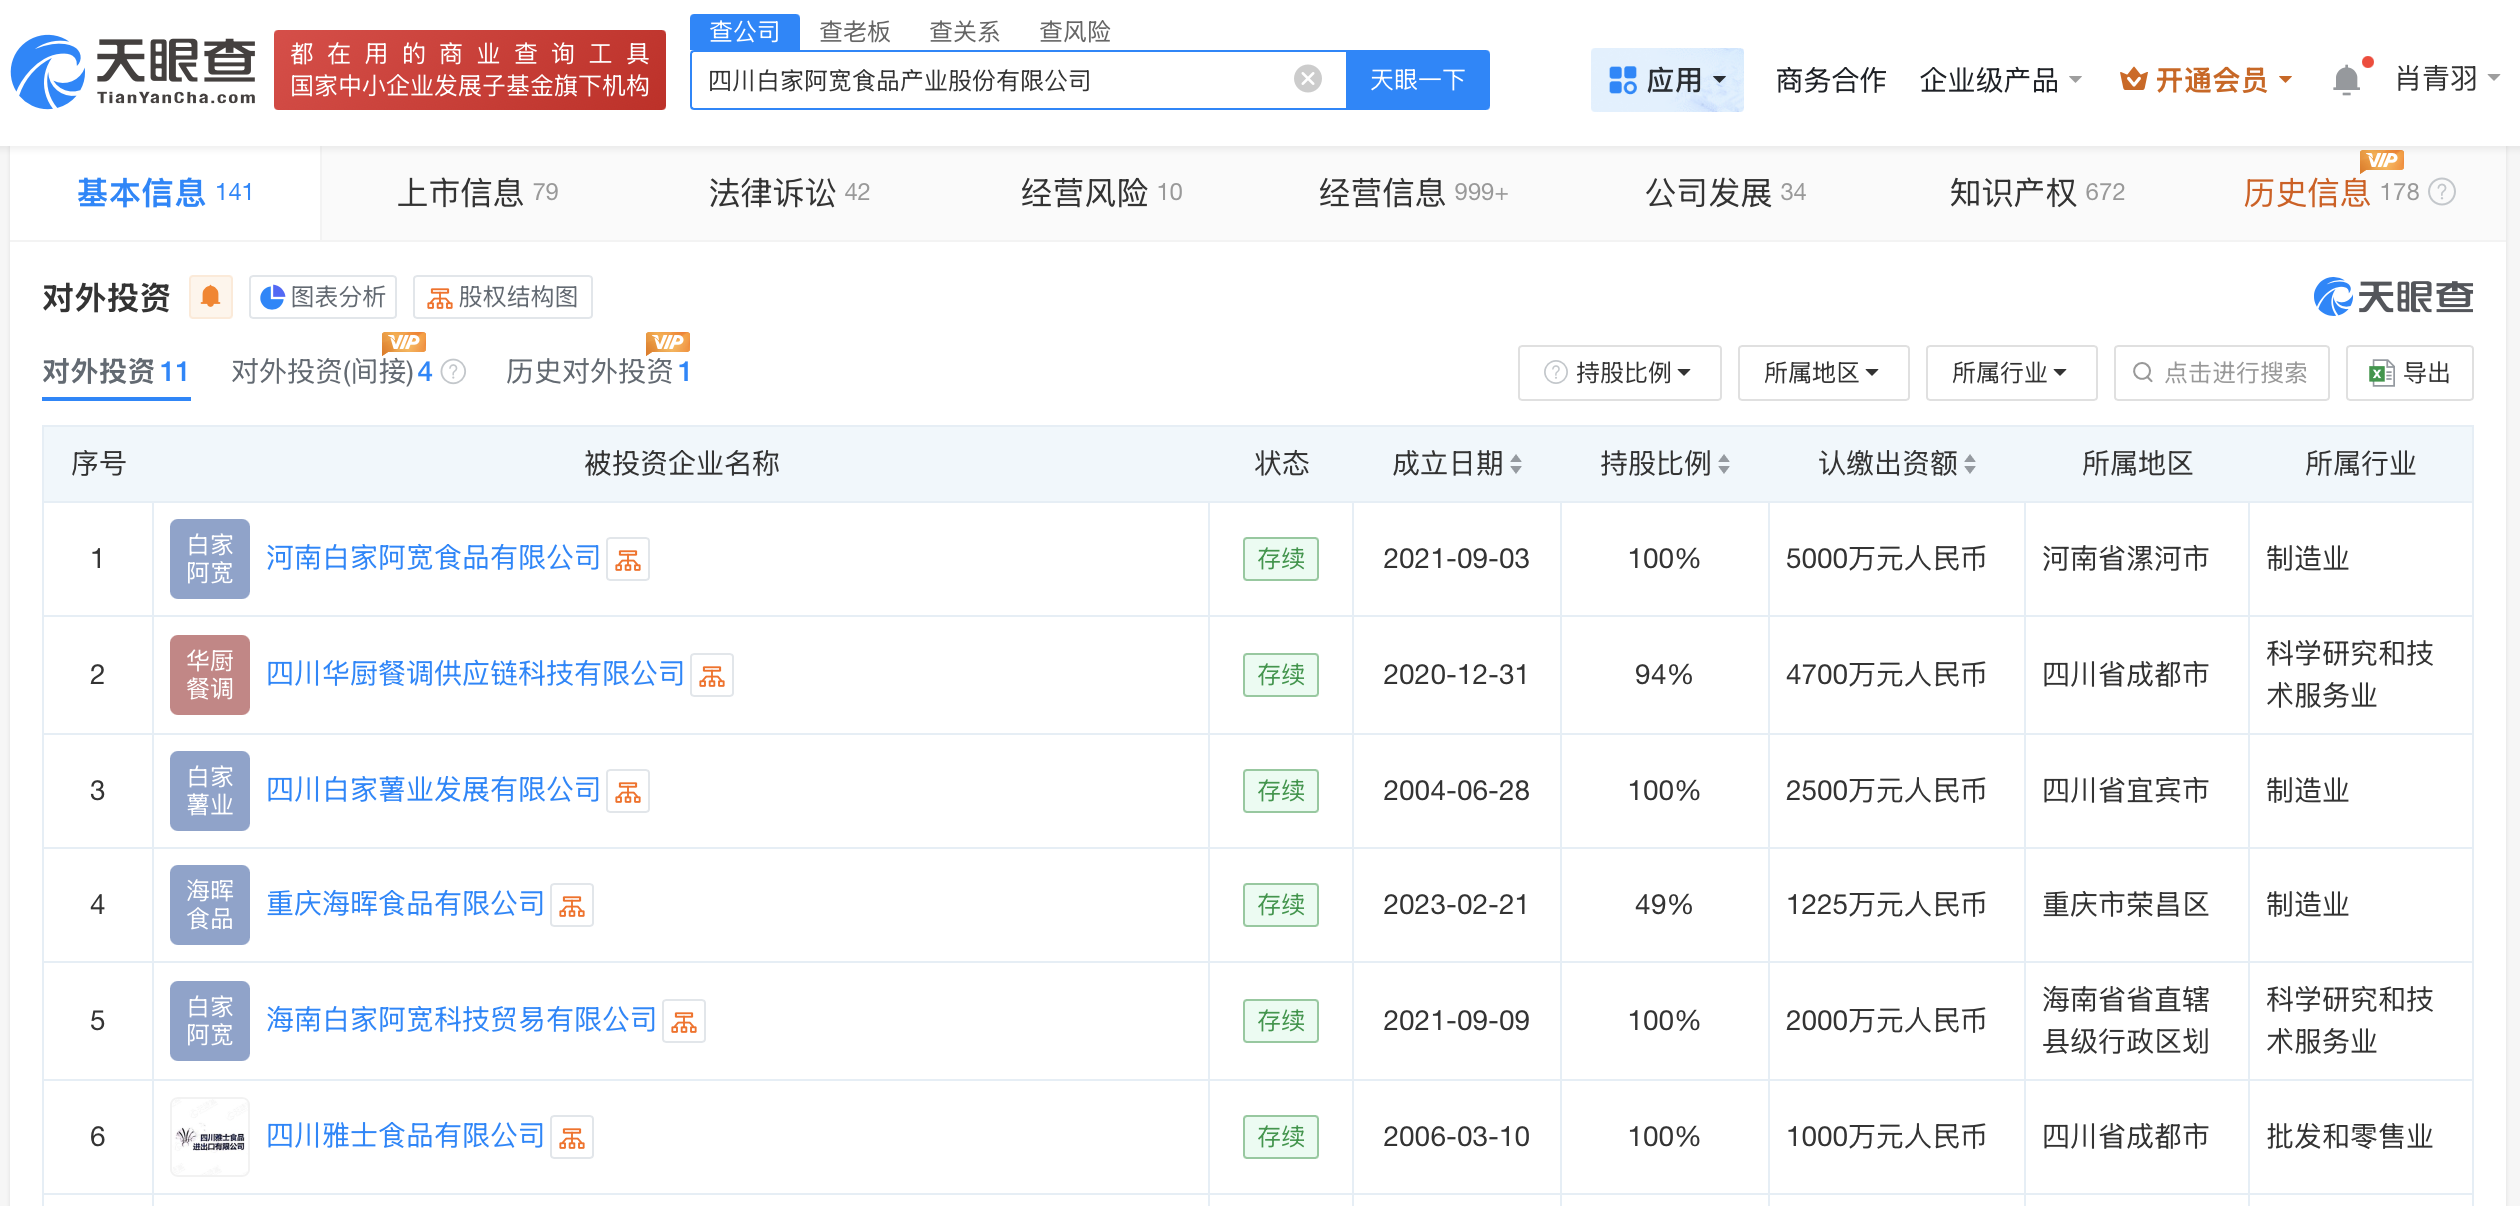Viewport: 2520px width, 1206px height.
Task: Clear search text with X icon
Action: click(x=1307, y=79)
